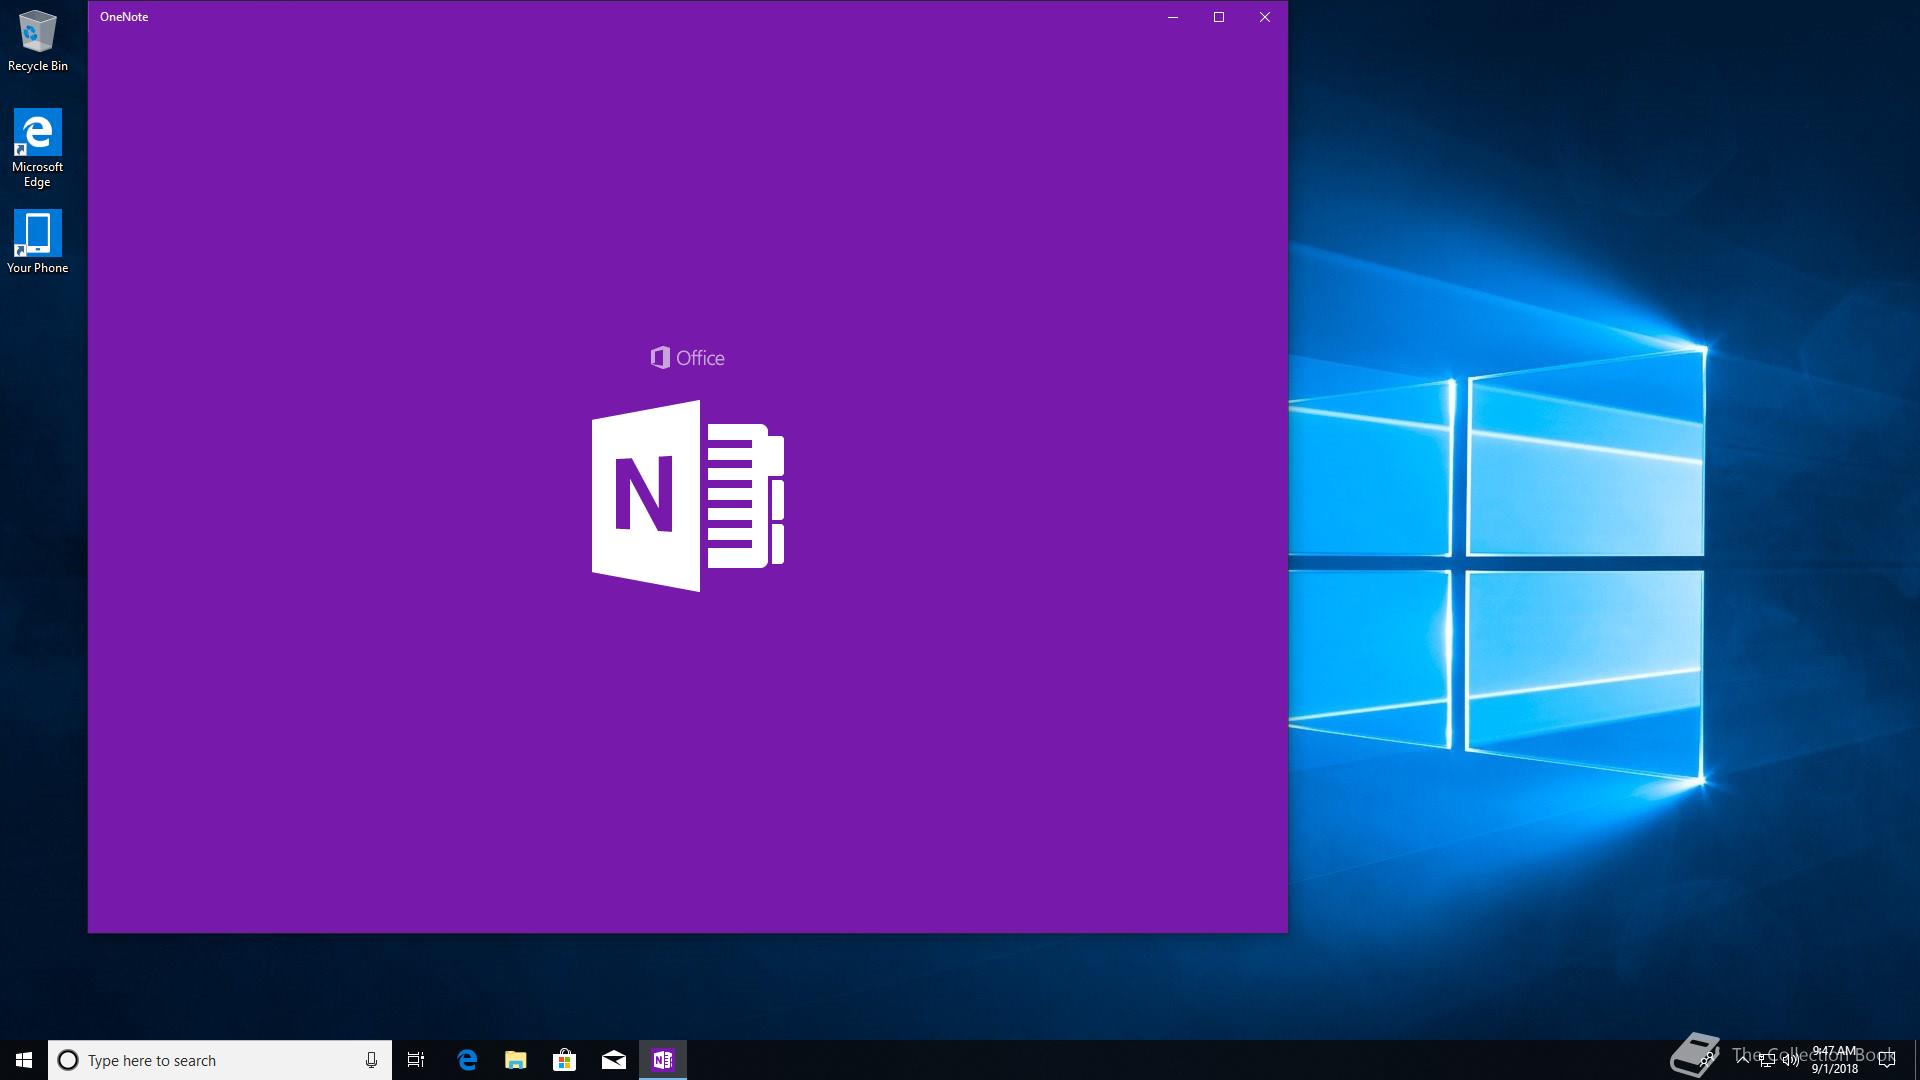Click the Cortana circle icon
Screen dimensions: 1920x1080
click(x=68, y=1060)
